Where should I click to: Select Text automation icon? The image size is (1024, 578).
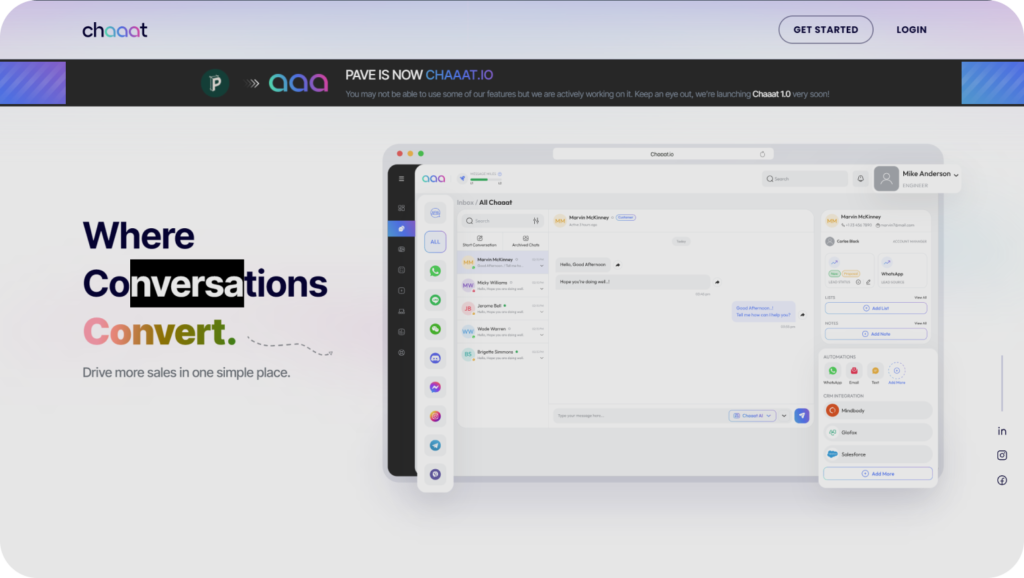click(875, 371)
